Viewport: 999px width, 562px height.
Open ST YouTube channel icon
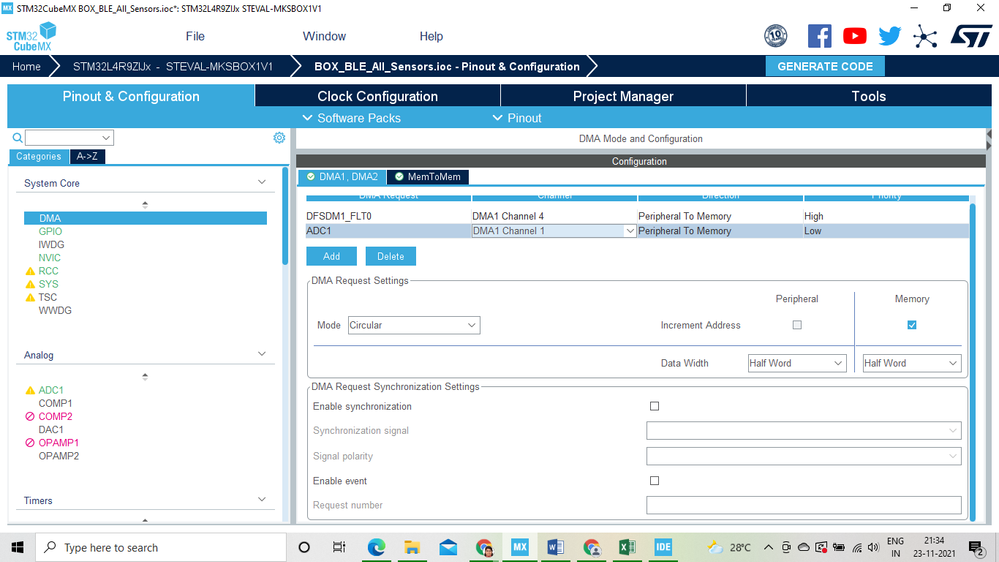point(854,36)
